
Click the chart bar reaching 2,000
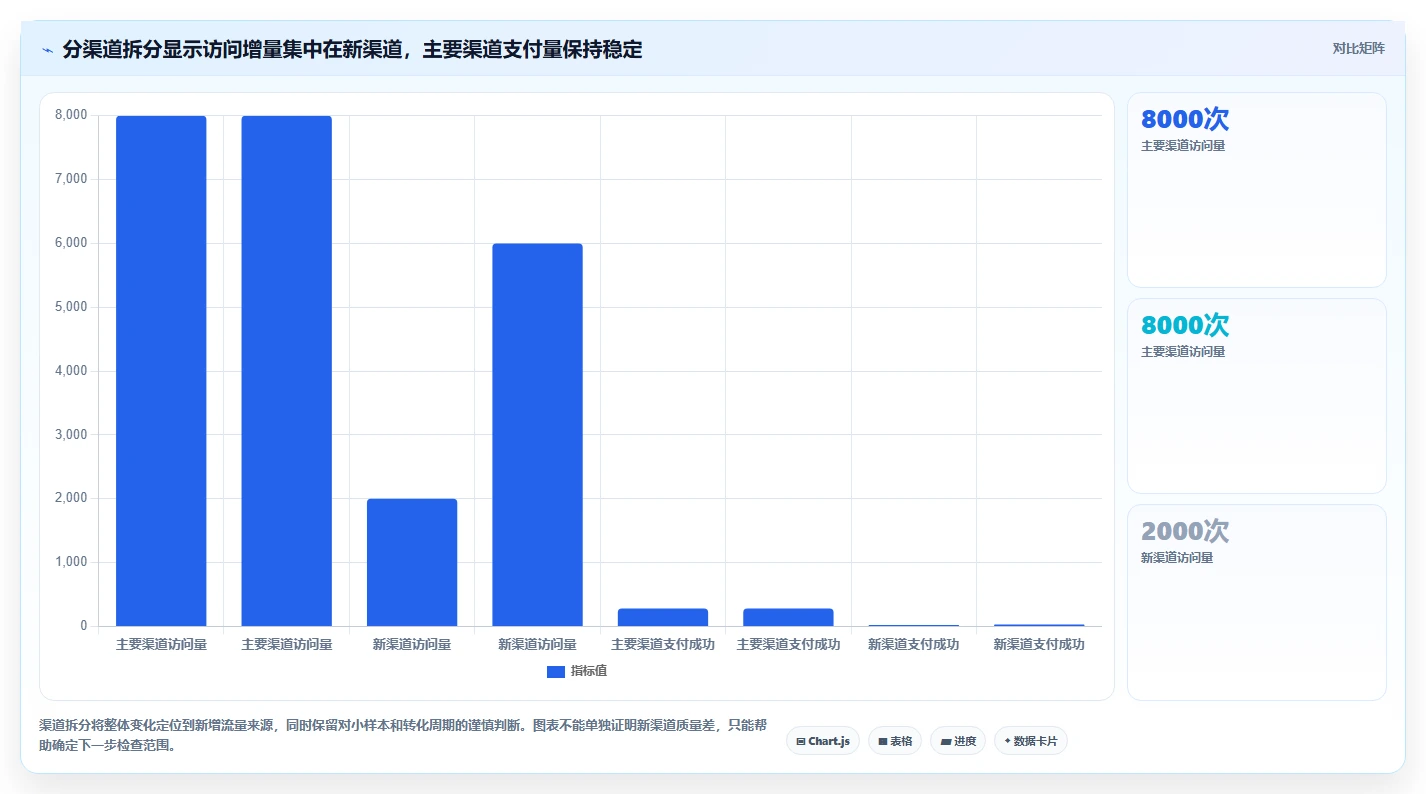412,563
